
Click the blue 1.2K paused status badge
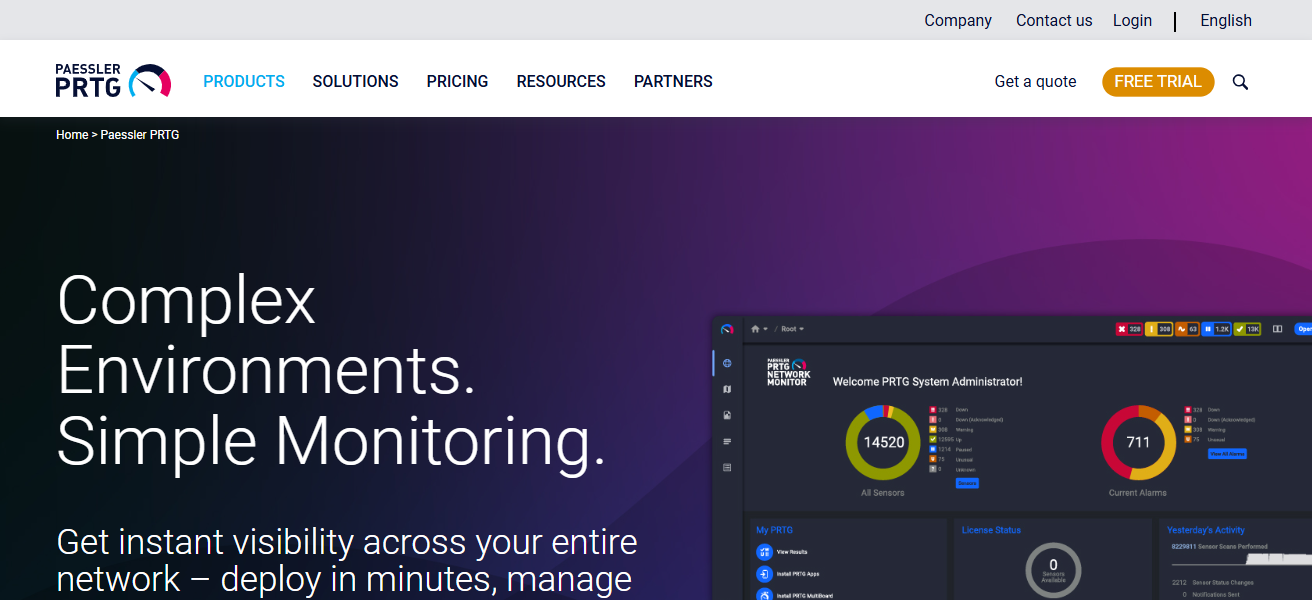(x=1217, y=329)
